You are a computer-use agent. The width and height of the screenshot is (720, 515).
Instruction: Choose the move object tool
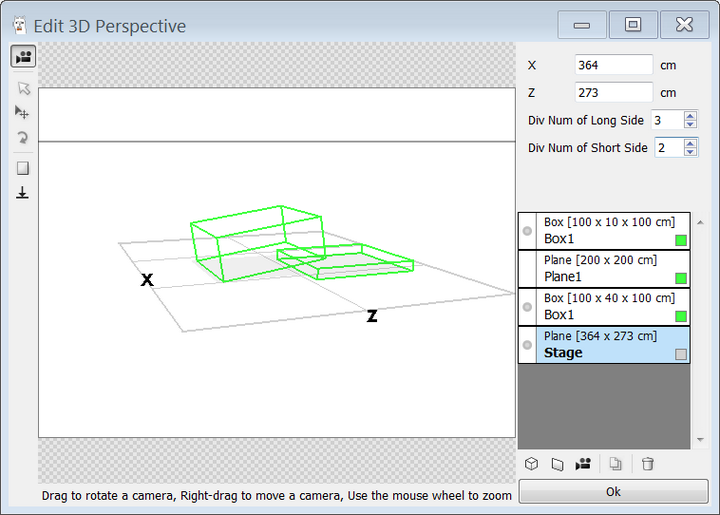click(x=23, y=113)
